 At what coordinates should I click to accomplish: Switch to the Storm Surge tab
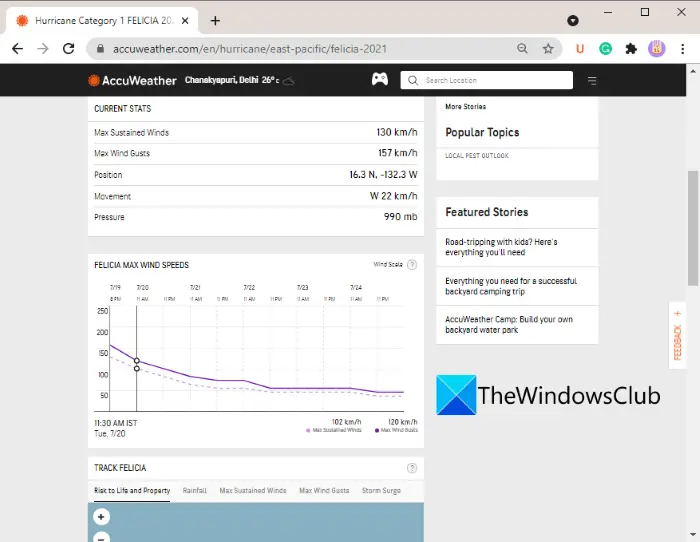point(381,490)
